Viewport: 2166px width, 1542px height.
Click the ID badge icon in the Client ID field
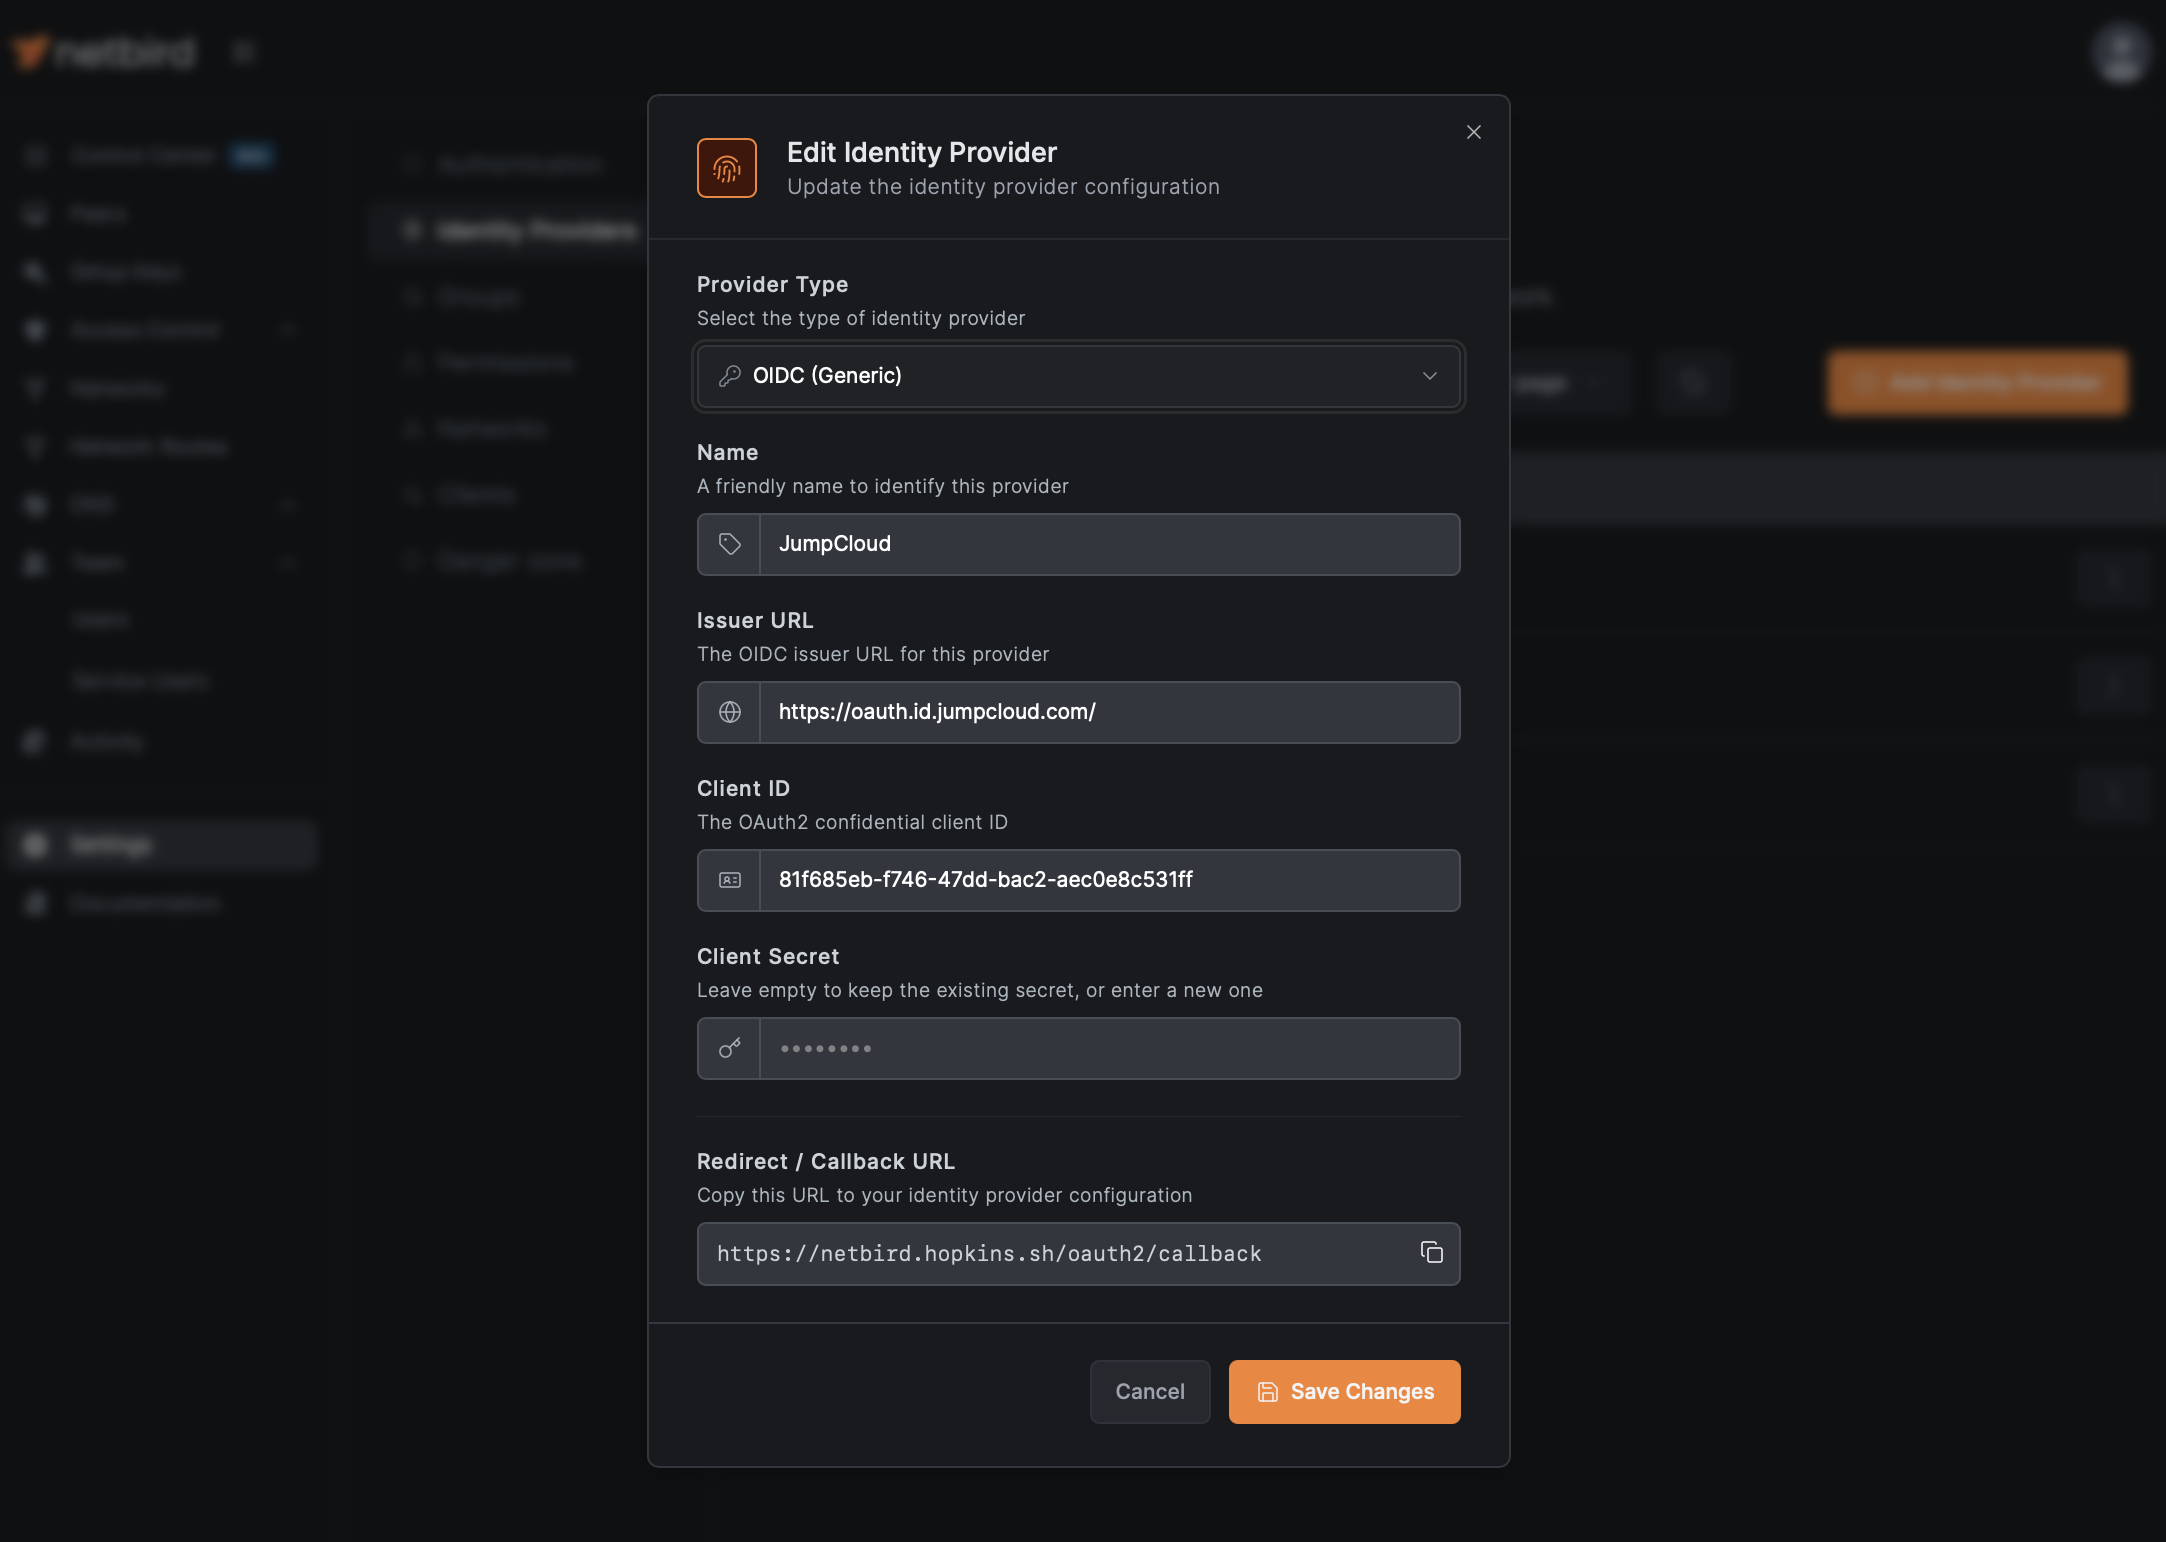click(x=731, y=880)
